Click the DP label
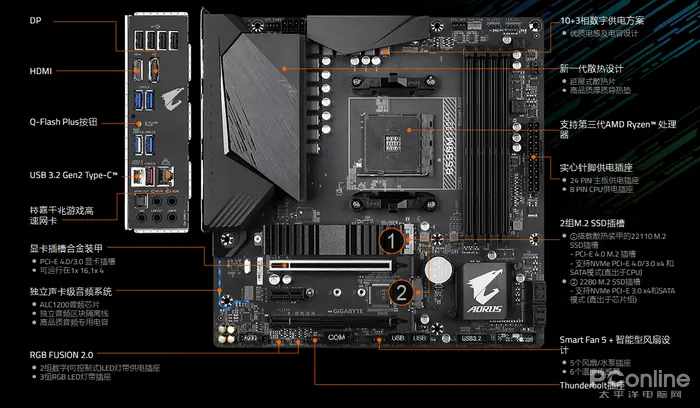The width and height of the screenshot is (700, 408). point(35,21)
